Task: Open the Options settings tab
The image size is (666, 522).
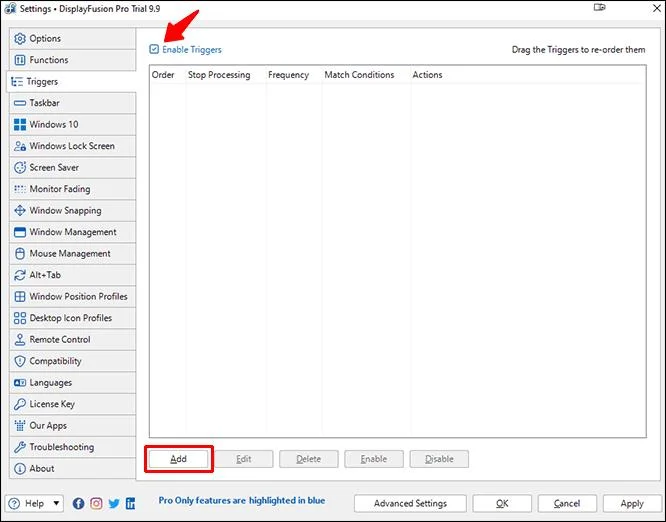Action: coord(73,39)
